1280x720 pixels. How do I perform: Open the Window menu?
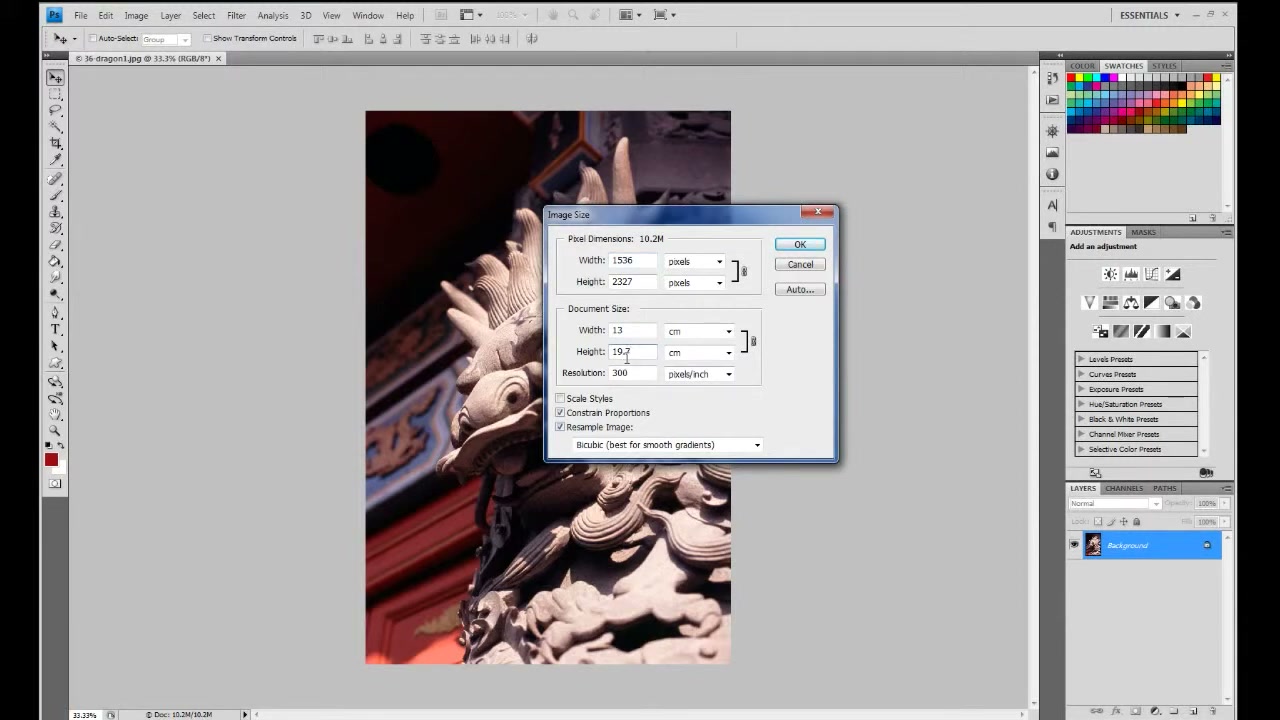coord(368,15)
